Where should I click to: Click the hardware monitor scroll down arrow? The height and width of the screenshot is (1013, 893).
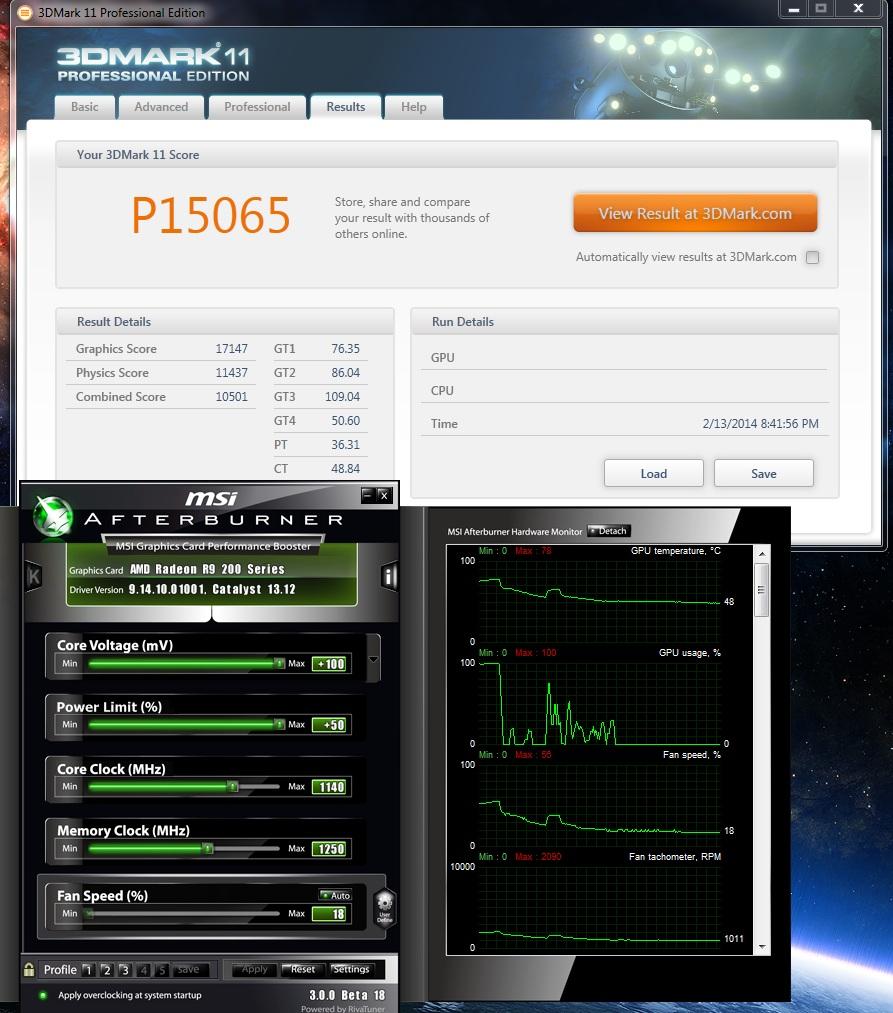[762, 947]
